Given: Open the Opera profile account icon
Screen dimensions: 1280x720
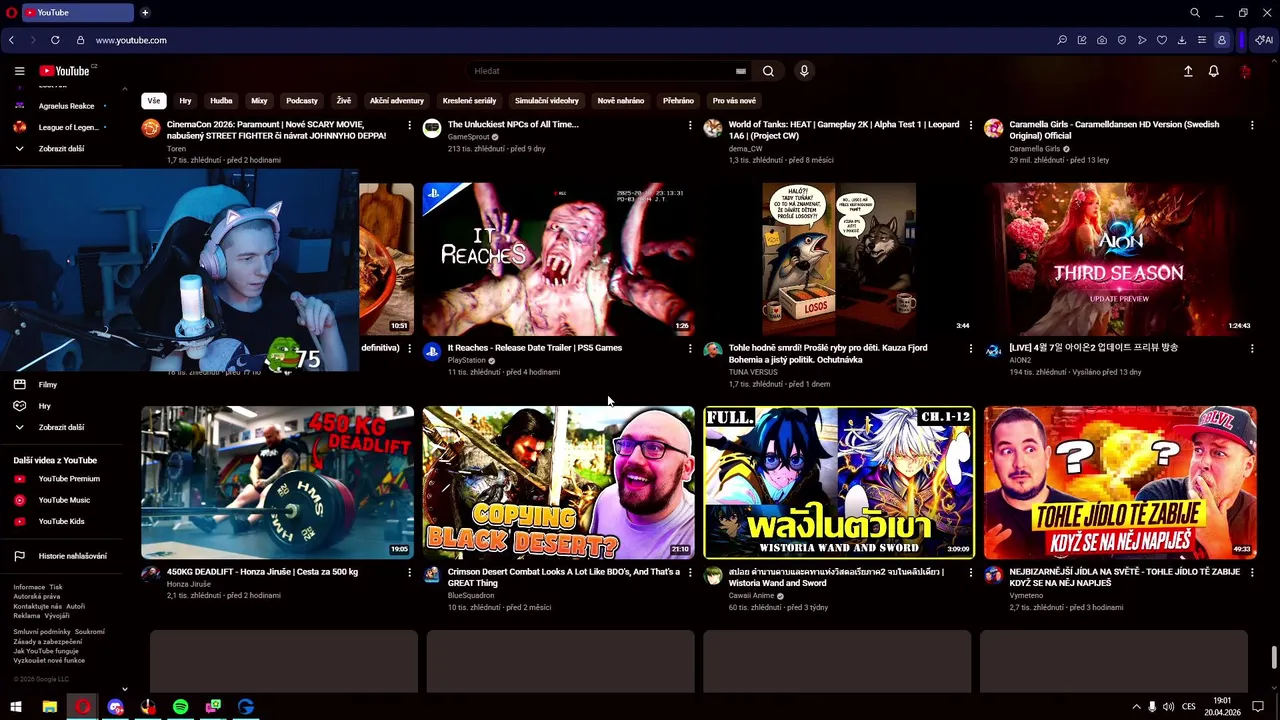Looking at the screenshot, I should click(x=1222, y=40).
